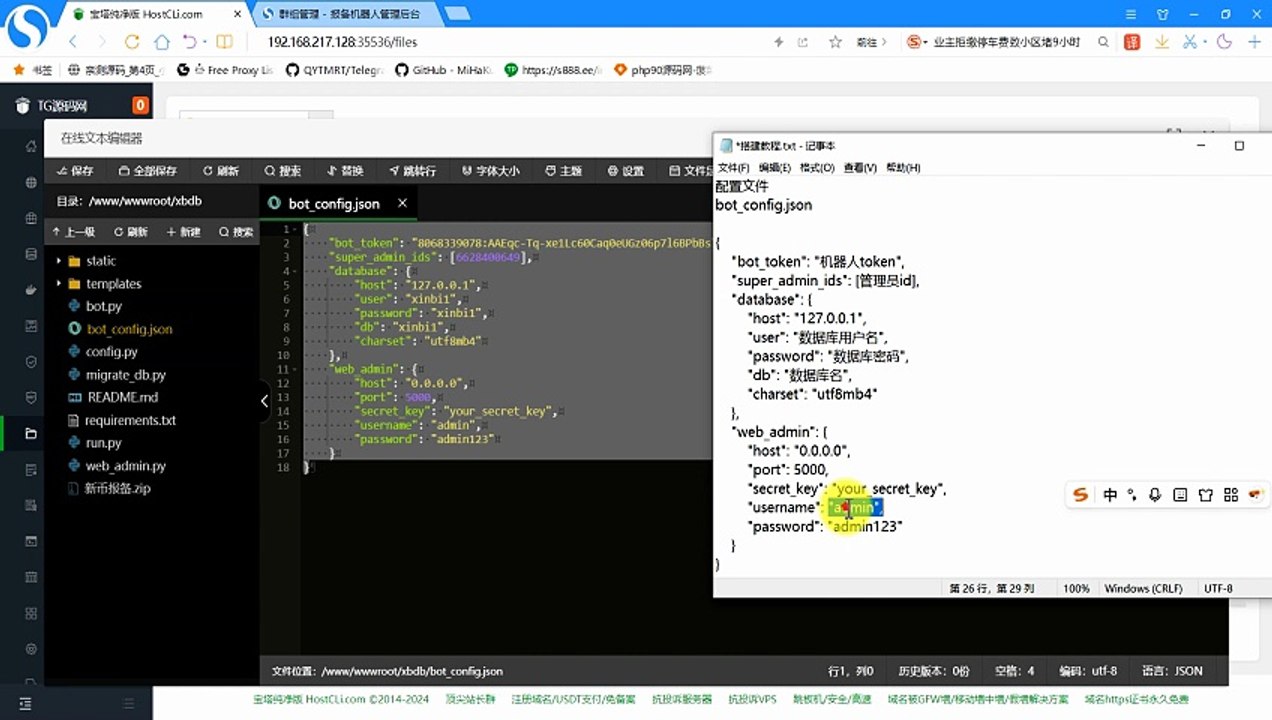Click 刷新 refresh in the file tree panel
The height and width of the screenshot is (720, 1272).
click(131, 232)
